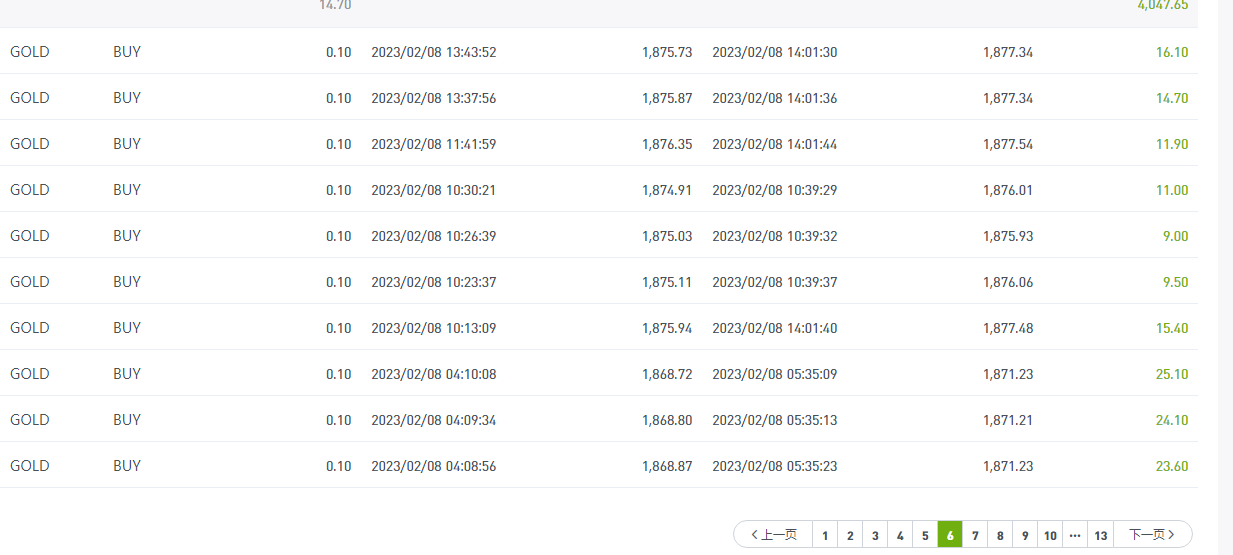
Task: Select open time 2023/02/08 11:41:59
Action: pyautogui.click(x=433, y=144)
